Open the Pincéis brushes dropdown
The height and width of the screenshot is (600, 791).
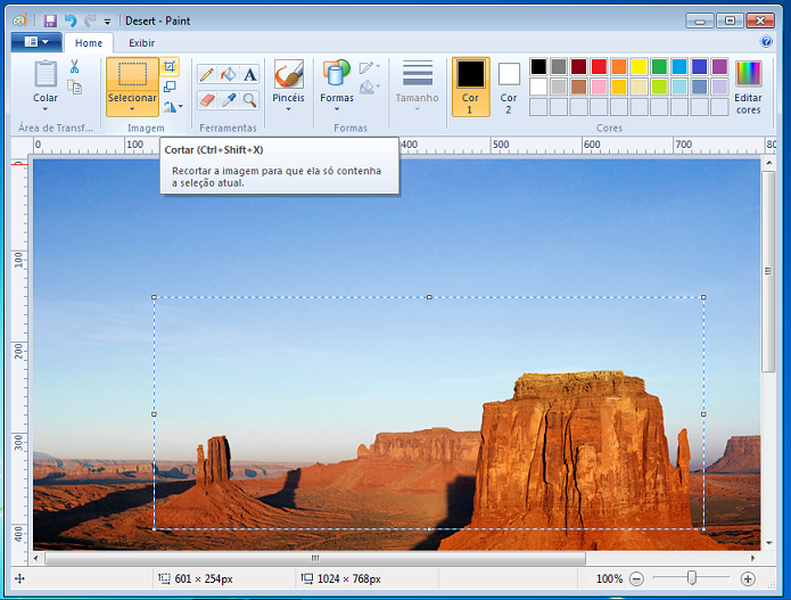(x=288, y=109)
